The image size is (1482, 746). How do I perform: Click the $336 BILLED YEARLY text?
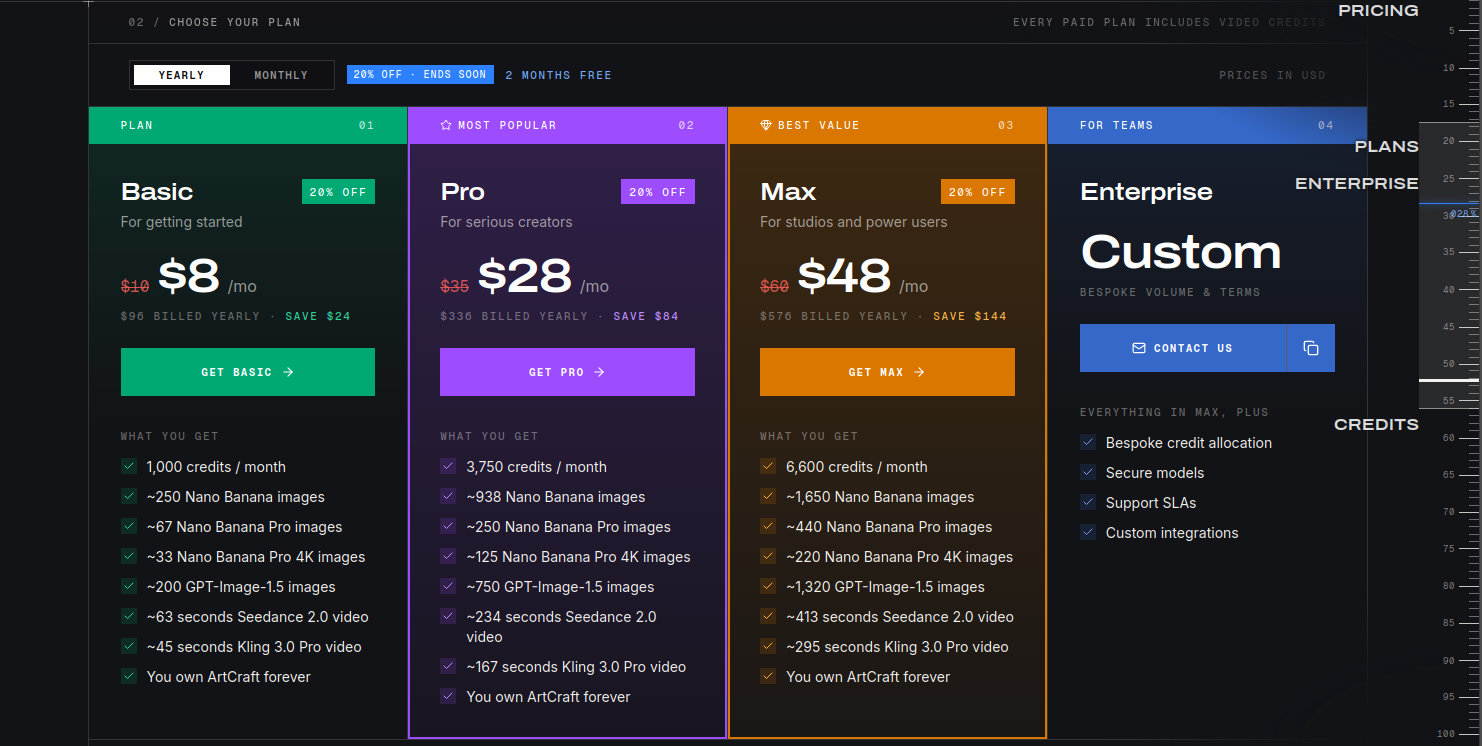(514, 316)
